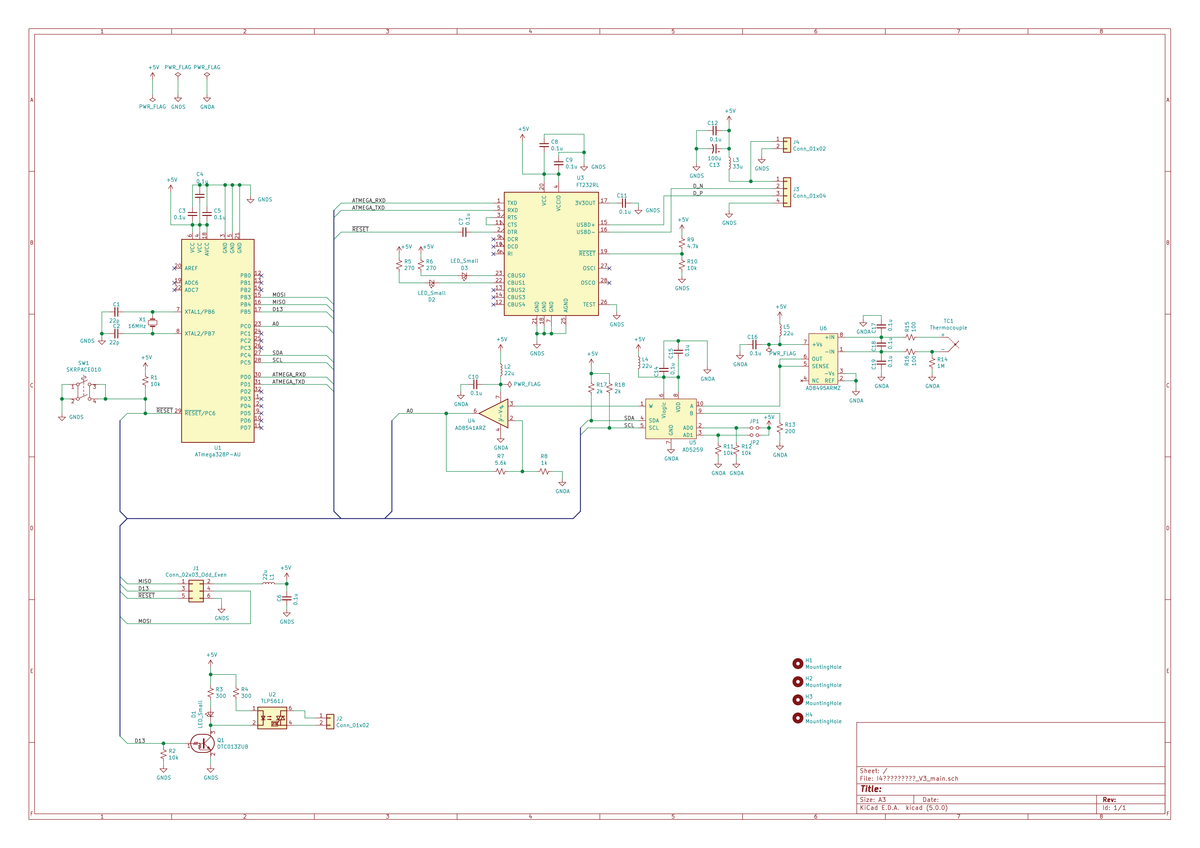The image size is (1200, 848).
Task: Click the GNDA power flag symbol top-left
Action: [207, 96]
